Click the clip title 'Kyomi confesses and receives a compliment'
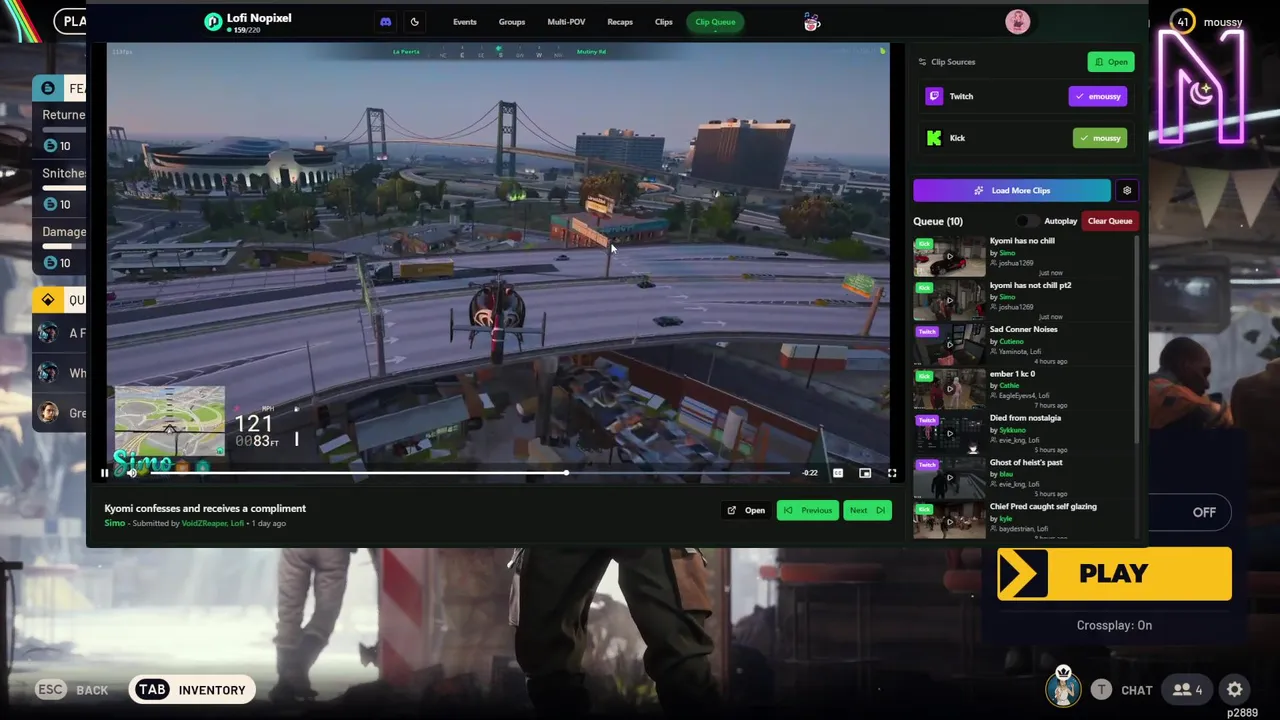The height and width of the screenshot is (720, 1280). click(205, 508)
